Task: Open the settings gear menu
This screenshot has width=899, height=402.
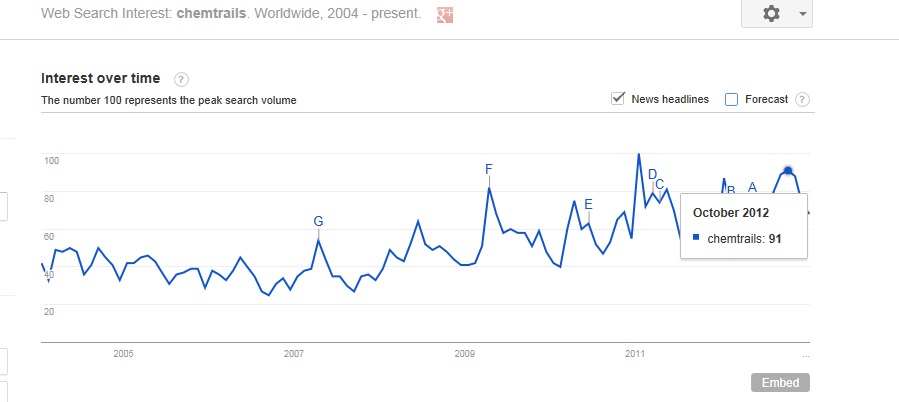Action: (770, 14)
